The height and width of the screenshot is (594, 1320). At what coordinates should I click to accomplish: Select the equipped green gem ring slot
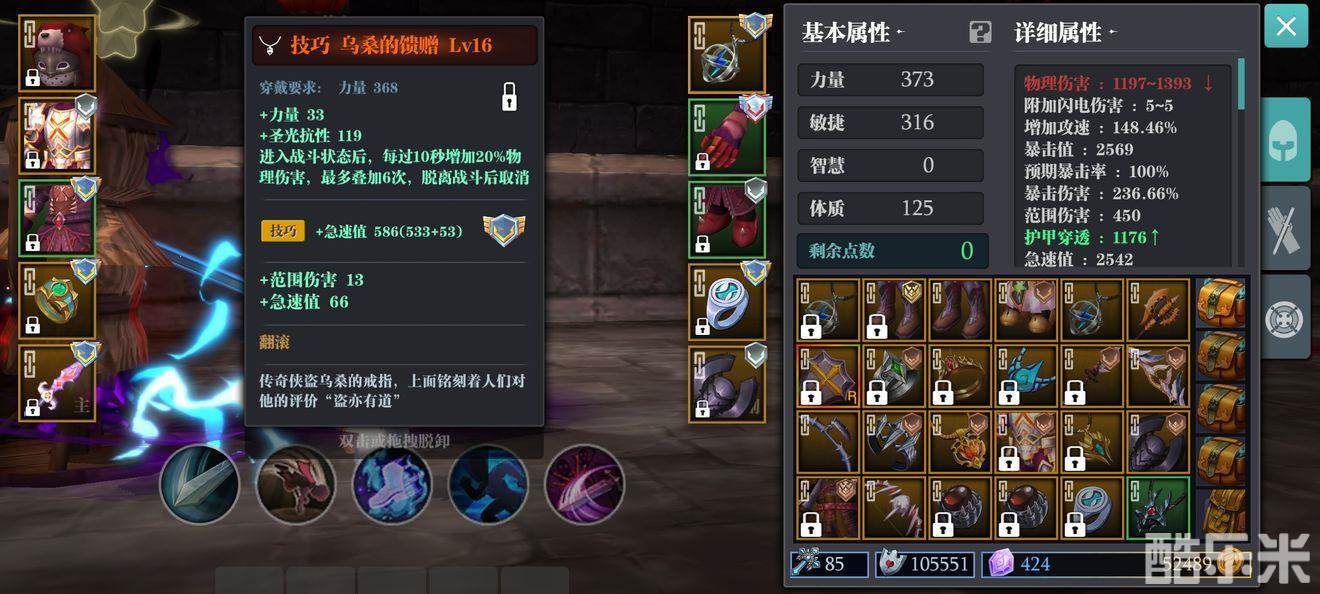point(57,301)
